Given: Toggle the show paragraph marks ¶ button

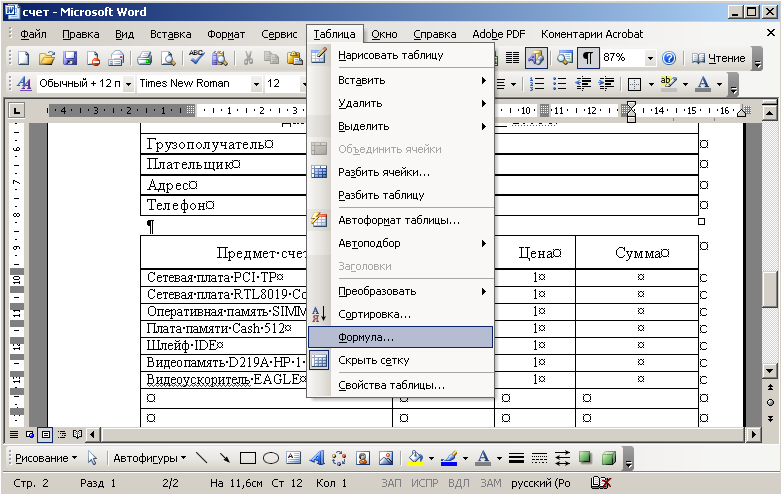Looking at the screenshot, I should click(588, 58).
